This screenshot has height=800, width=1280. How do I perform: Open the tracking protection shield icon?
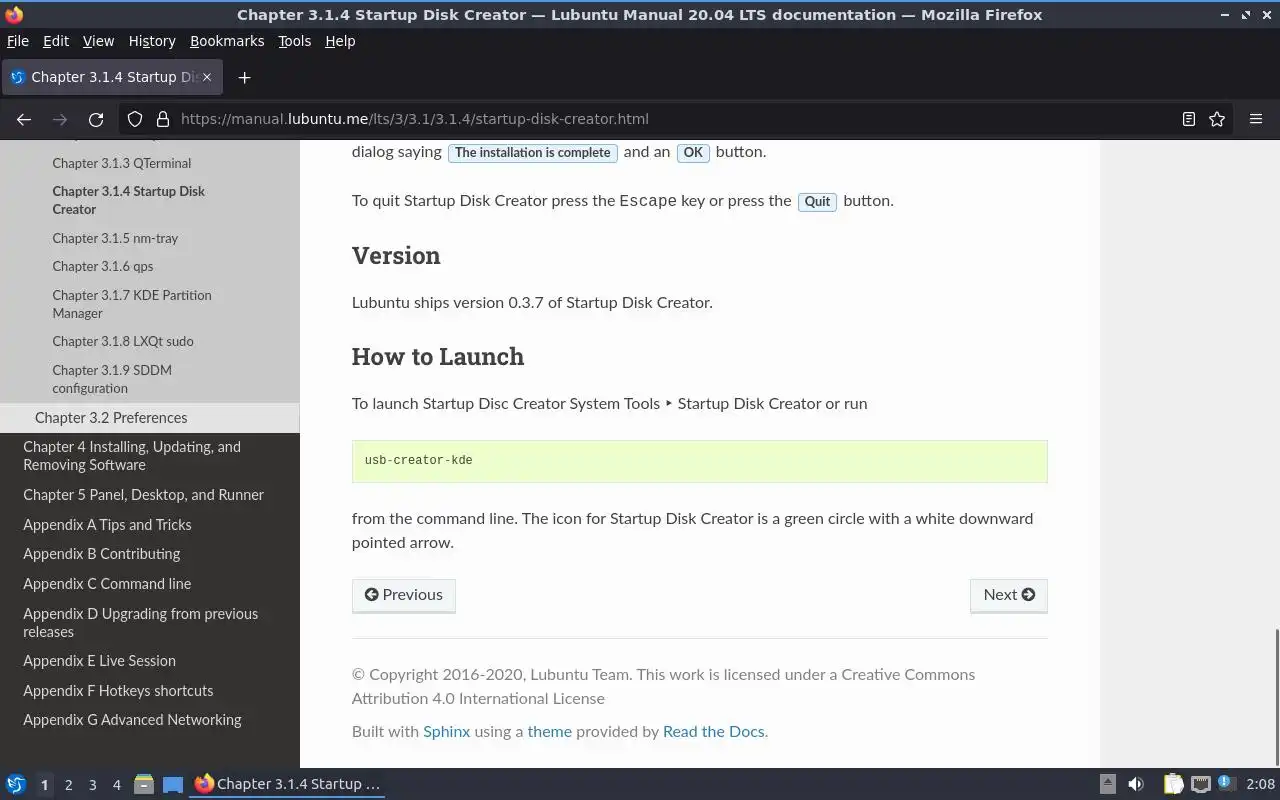135,119
